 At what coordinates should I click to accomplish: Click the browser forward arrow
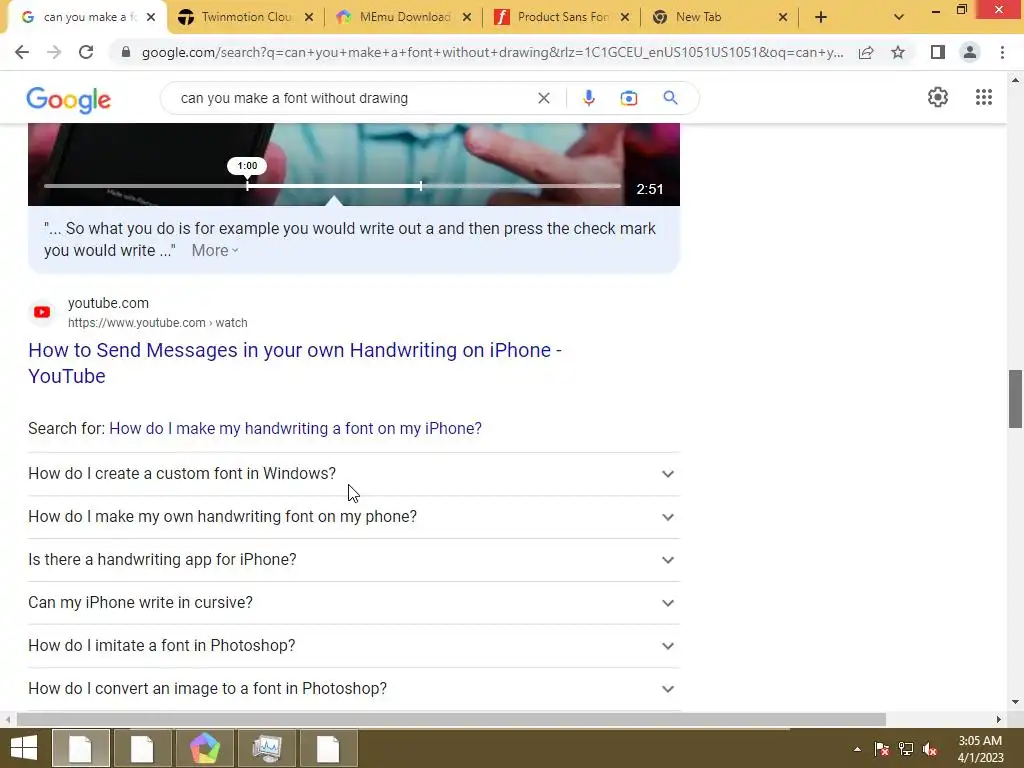pos(54,52)
